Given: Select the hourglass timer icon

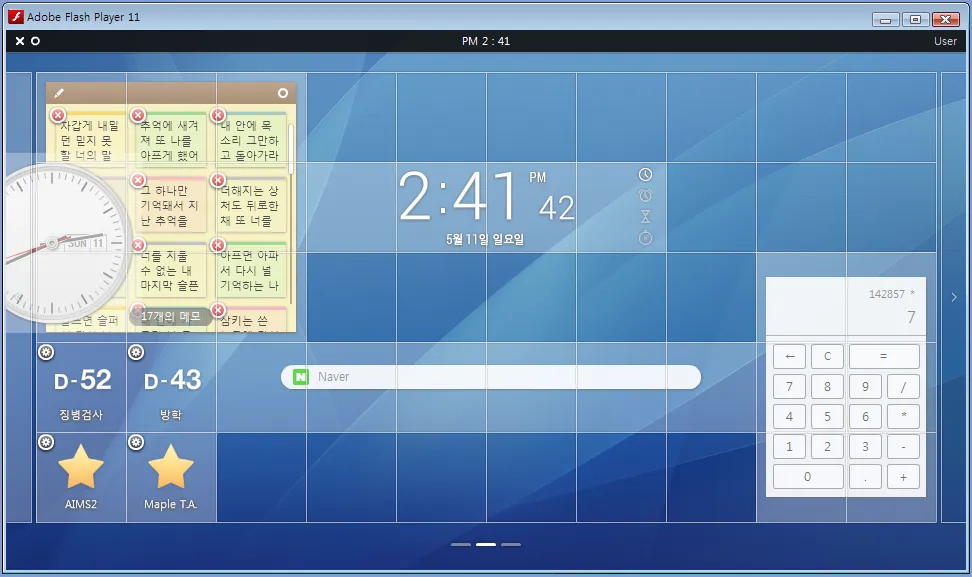Looking at the screenshot, I should point(645,216).
